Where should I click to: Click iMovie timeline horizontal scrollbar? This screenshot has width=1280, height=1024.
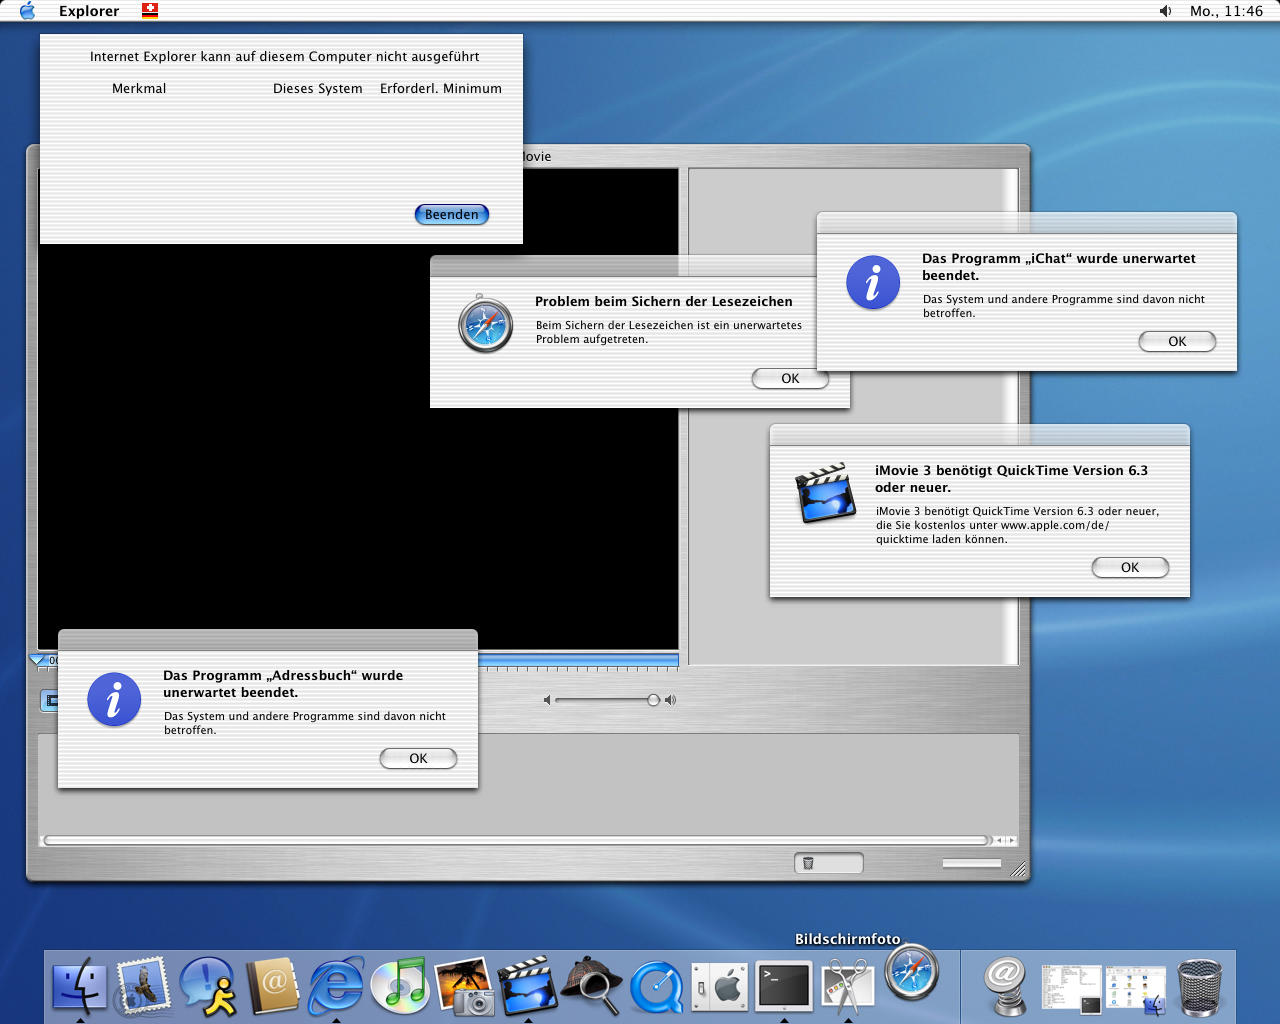tap(517, 840)
